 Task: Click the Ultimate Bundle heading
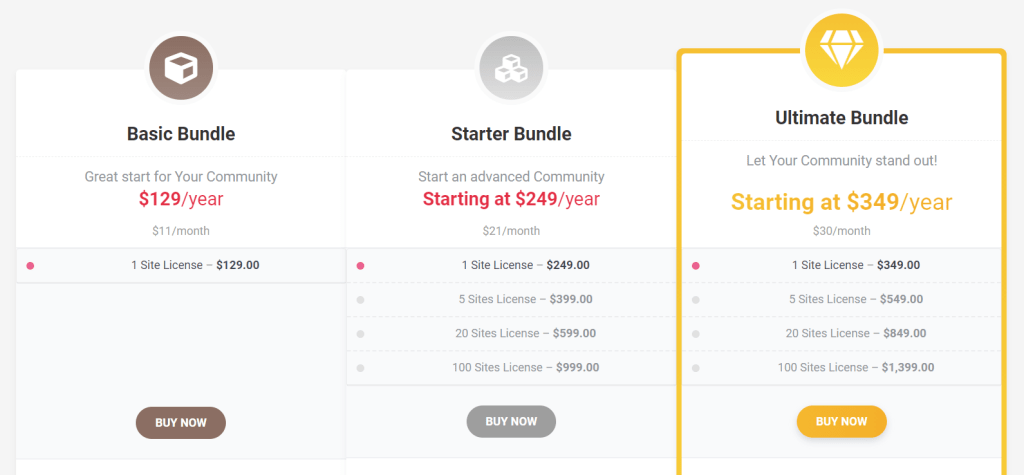tap(842, 118)
